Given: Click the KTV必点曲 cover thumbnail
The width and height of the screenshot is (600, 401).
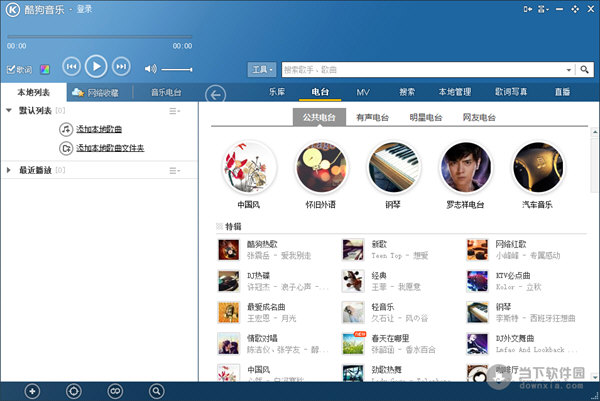Looking at the screenshot, I should point(478,281).
